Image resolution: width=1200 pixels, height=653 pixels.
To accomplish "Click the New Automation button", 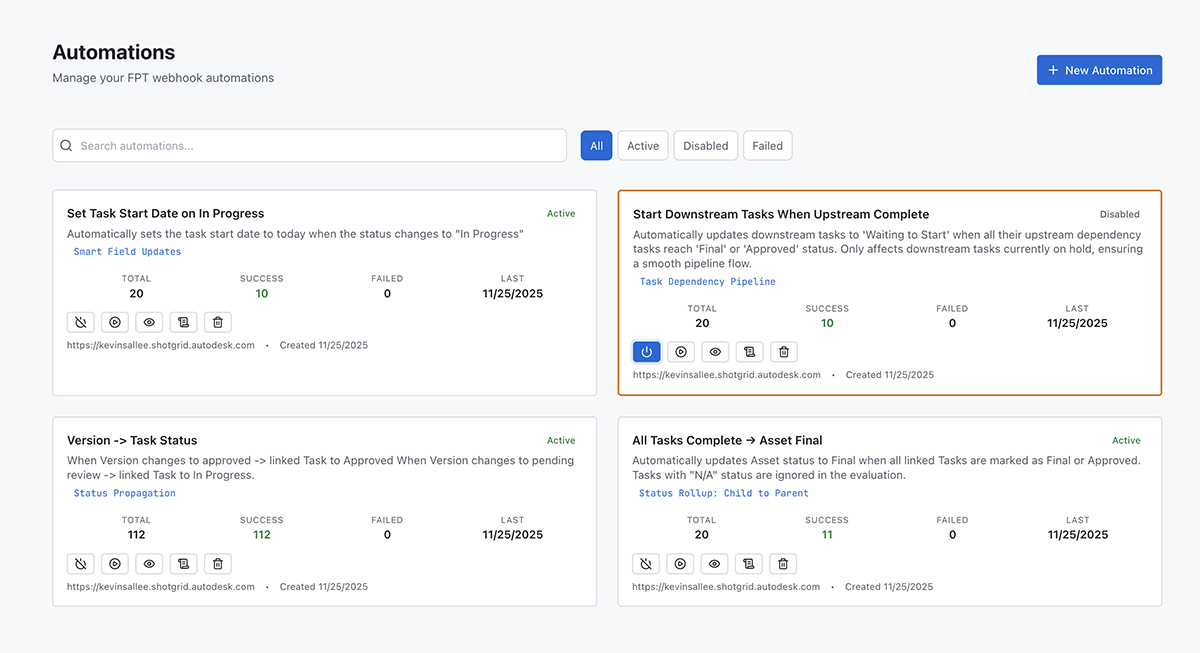I will coord(1099,70).
